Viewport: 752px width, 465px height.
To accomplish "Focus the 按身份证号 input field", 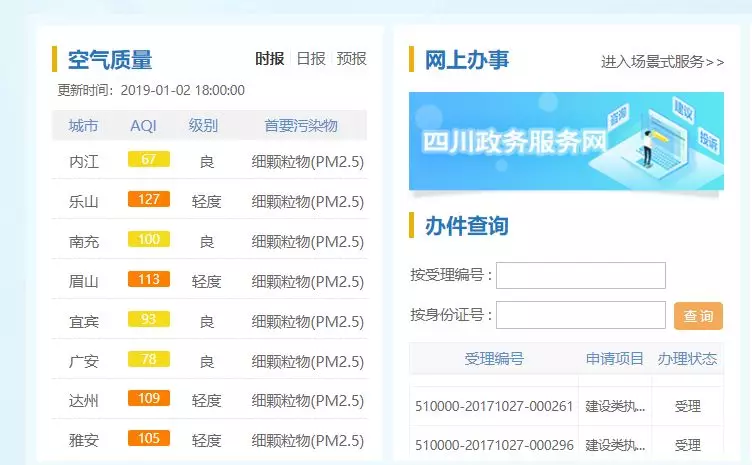I will point(581,315).
